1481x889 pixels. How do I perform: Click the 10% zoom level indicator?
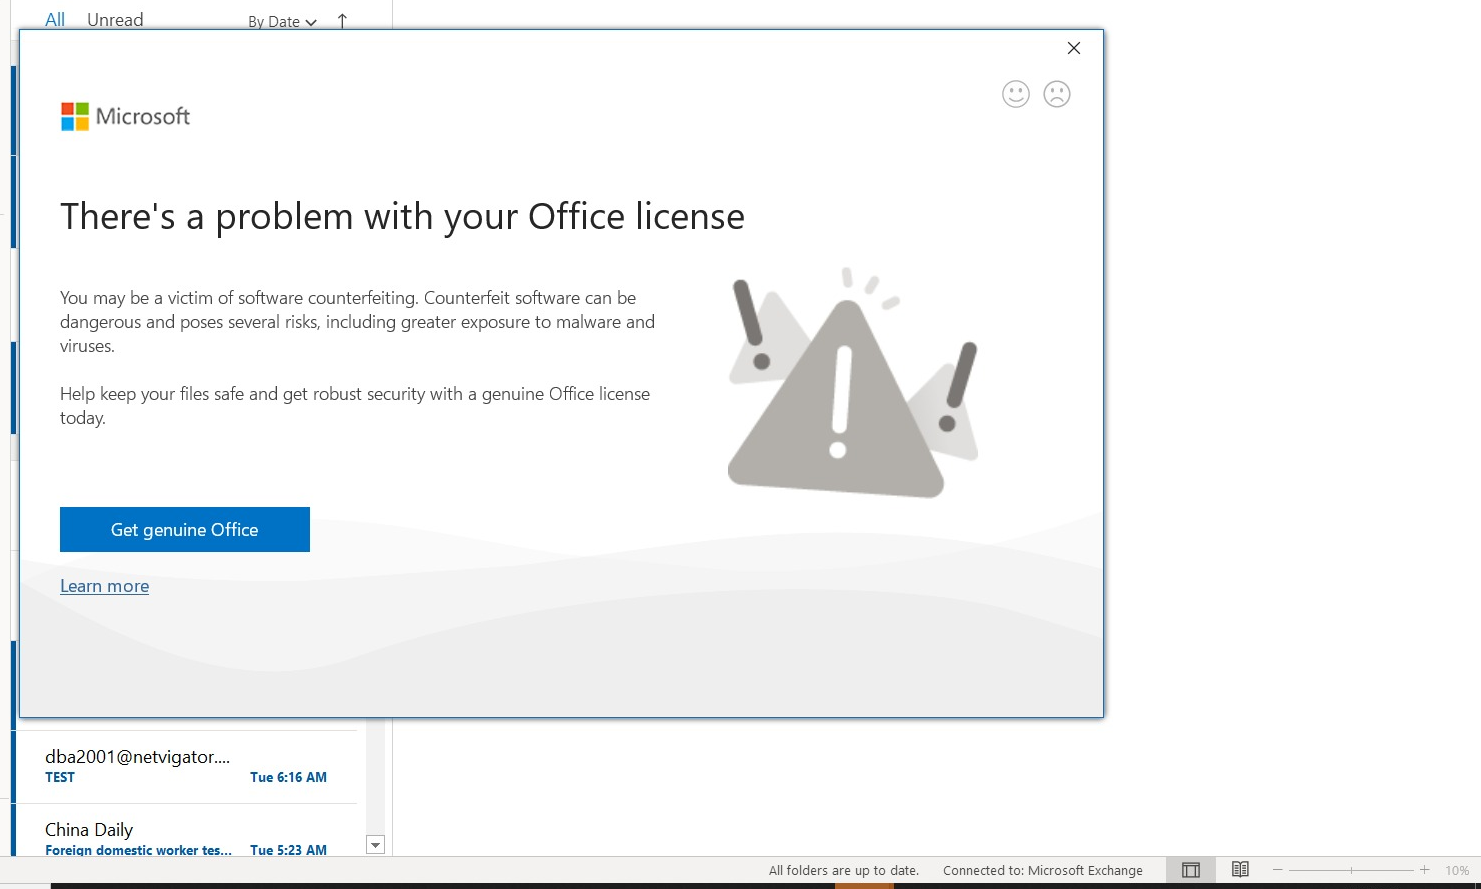1456,870
